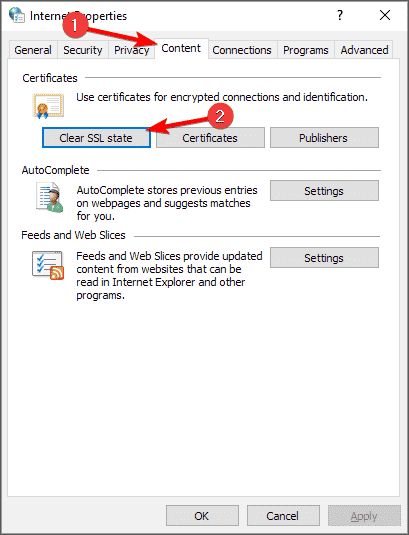Confirm with the OK button
Image resolution: width=409 pixels, height=535 pixels.
(202, 516)
